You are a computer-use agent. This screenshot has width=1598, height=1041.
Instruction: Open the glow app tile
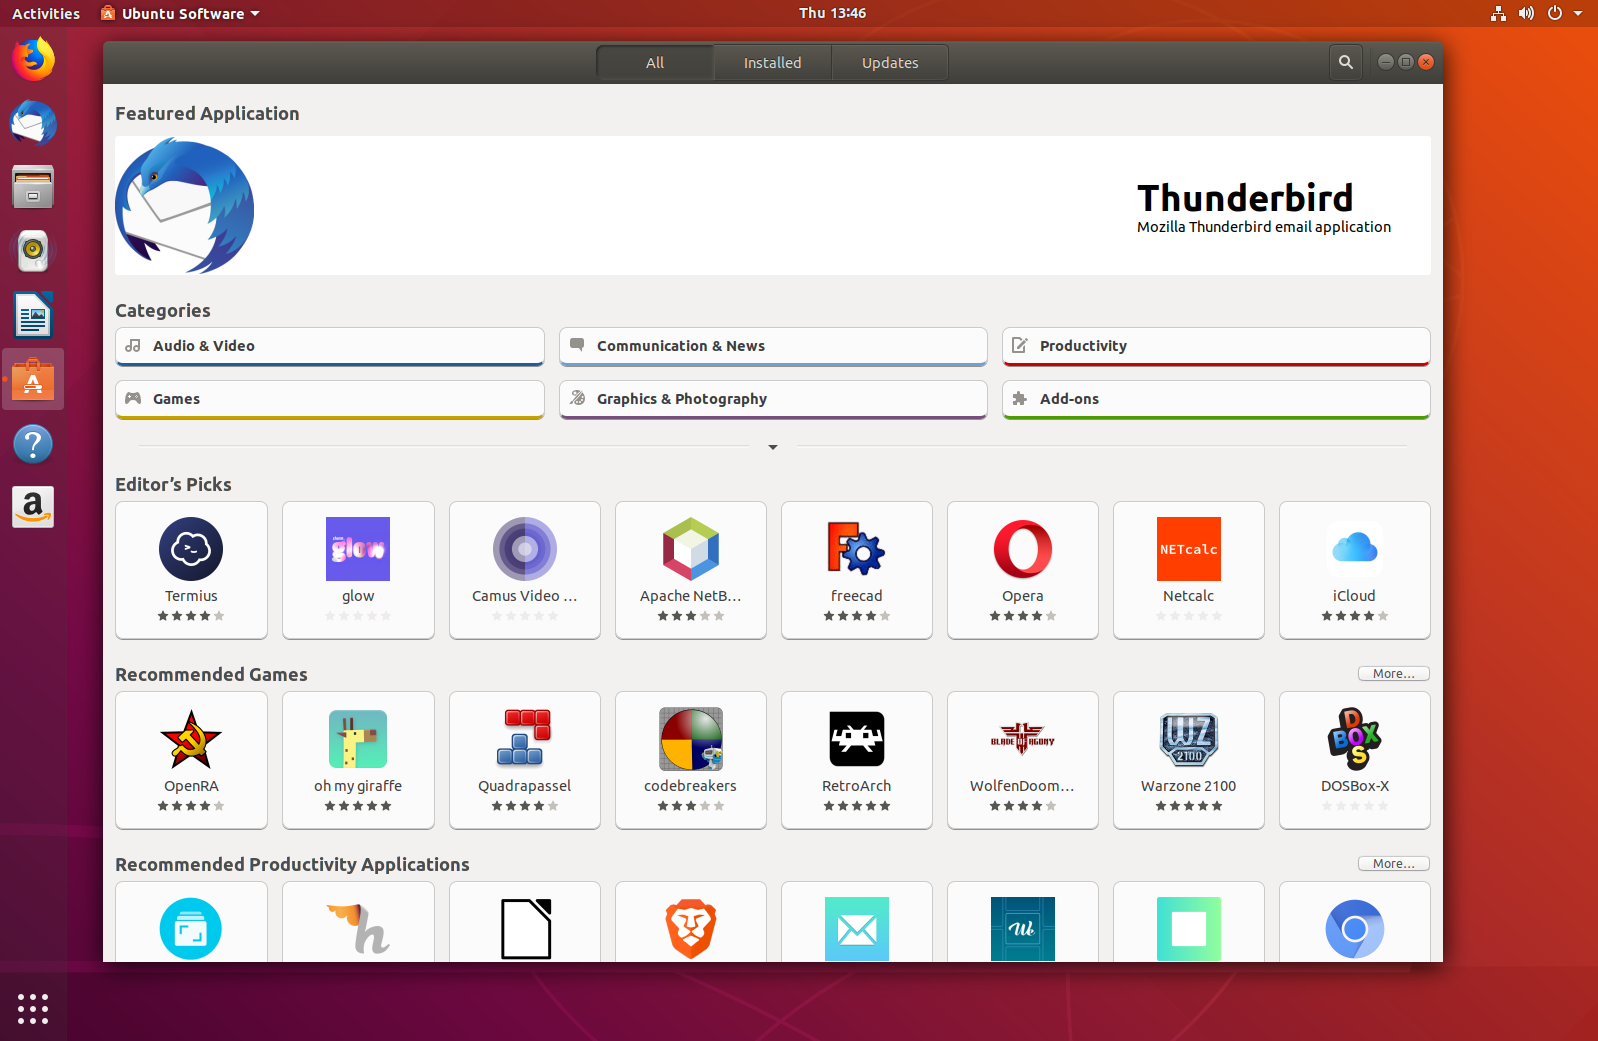(x=358, y=570)
